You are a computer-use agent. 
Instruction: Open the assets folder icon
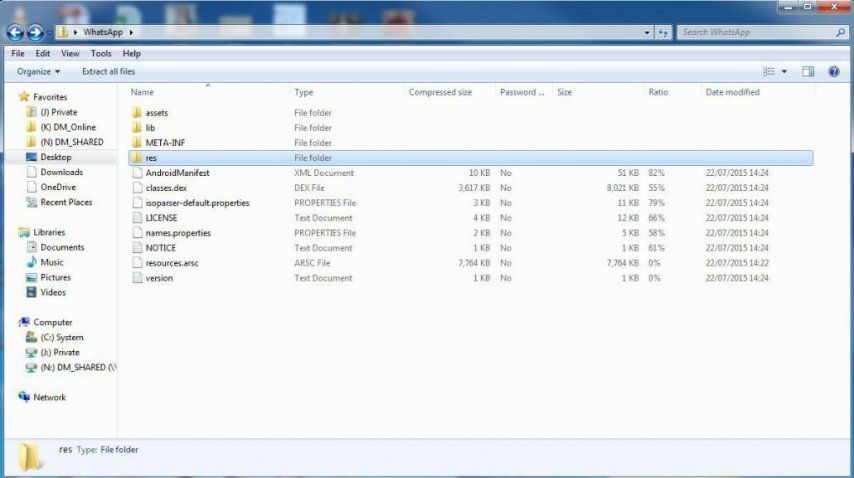(137, 113)
